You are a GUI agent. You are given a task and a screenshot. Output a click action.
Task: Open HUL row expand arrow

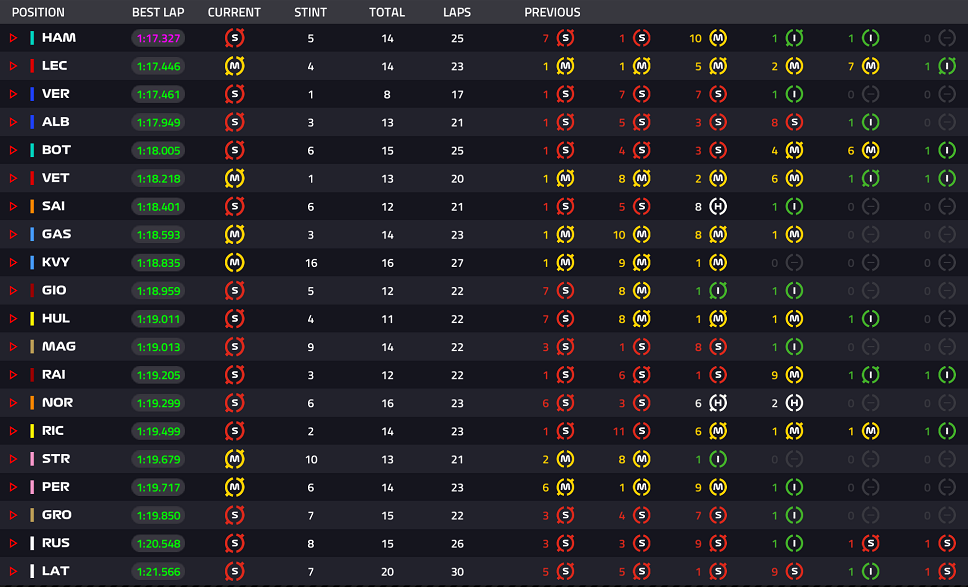pos(13,318)
